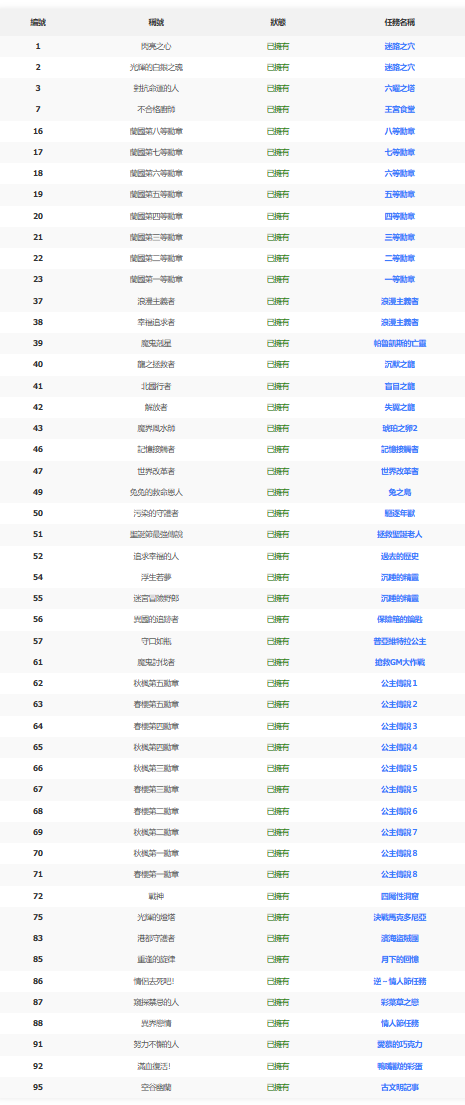Open the 四屬性洞窟 quest link
This screenshot has width=465, height=1105.
(x=399, y=896)
